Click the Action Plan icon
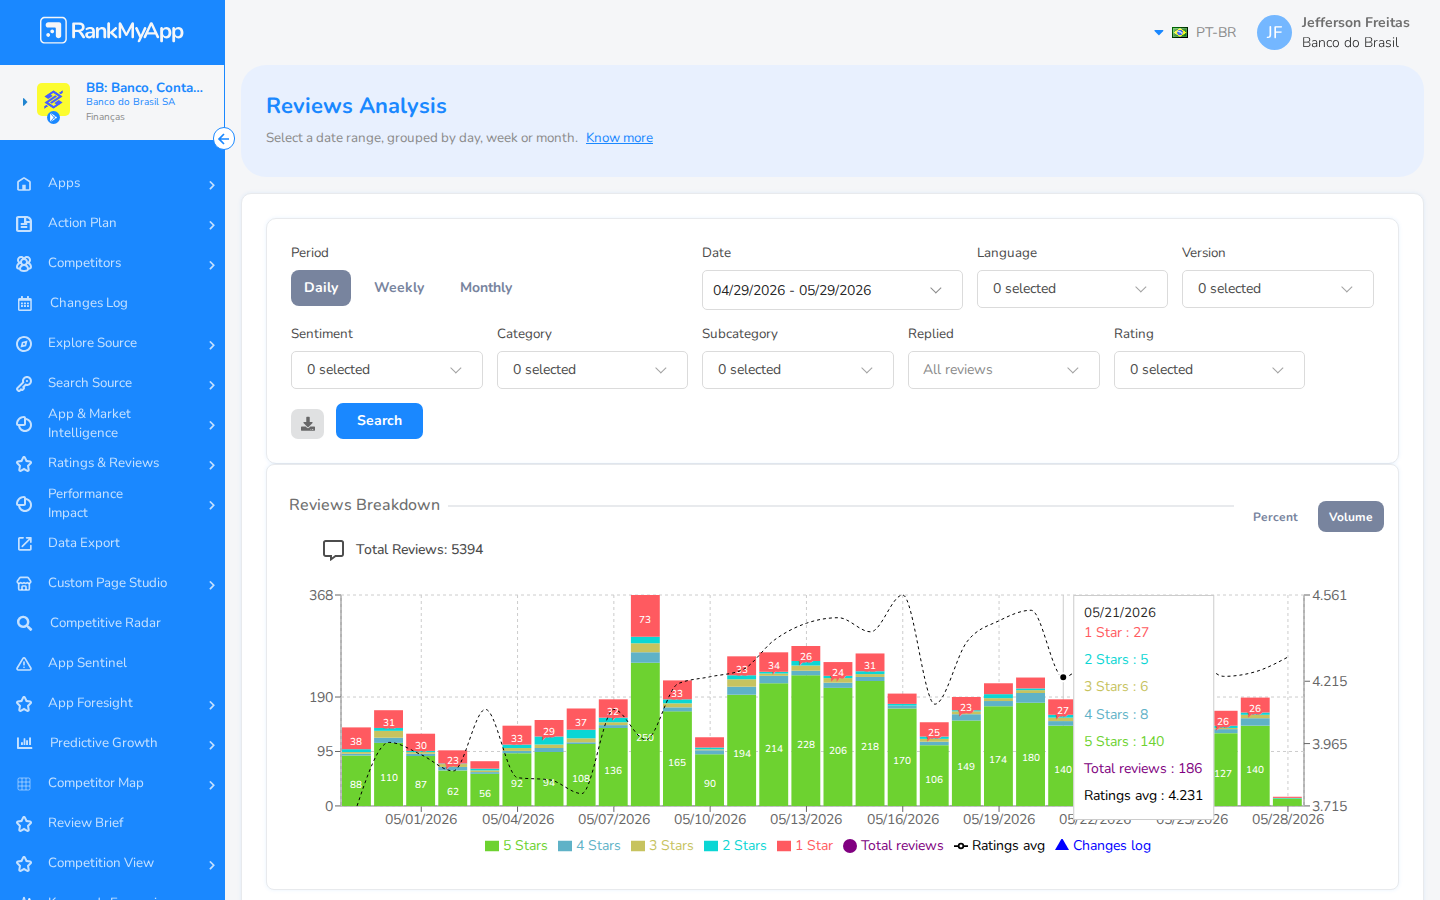 point(24,224)
